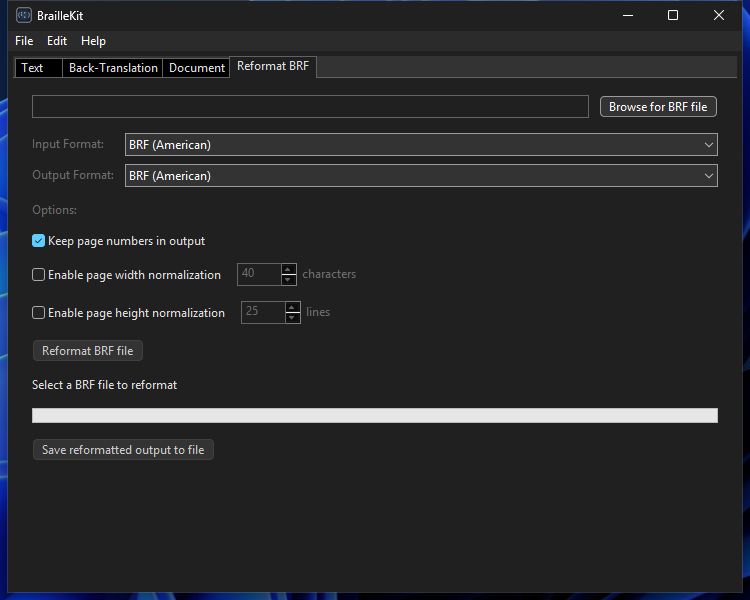Click the 'Select a BRF file to reformat' status text
Image resolution: width=750 pixels, height=600 pixels.
[104, 385]
